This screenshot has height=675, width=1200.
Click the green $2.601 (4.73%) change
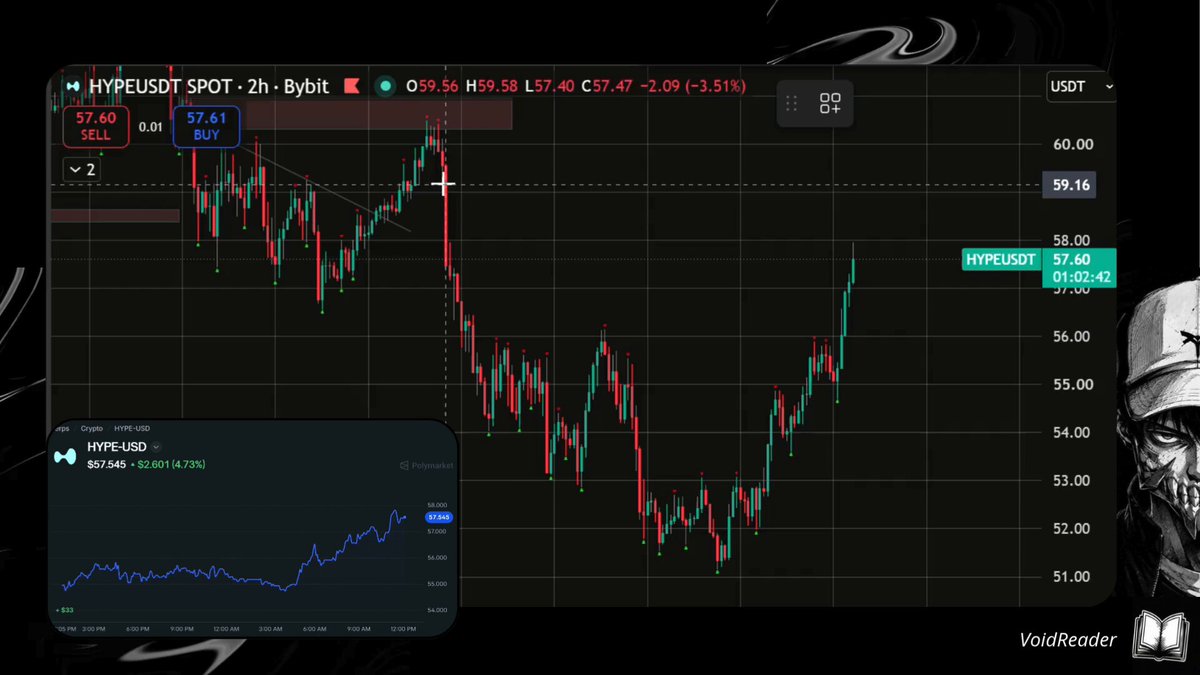(x=172, y=465)
